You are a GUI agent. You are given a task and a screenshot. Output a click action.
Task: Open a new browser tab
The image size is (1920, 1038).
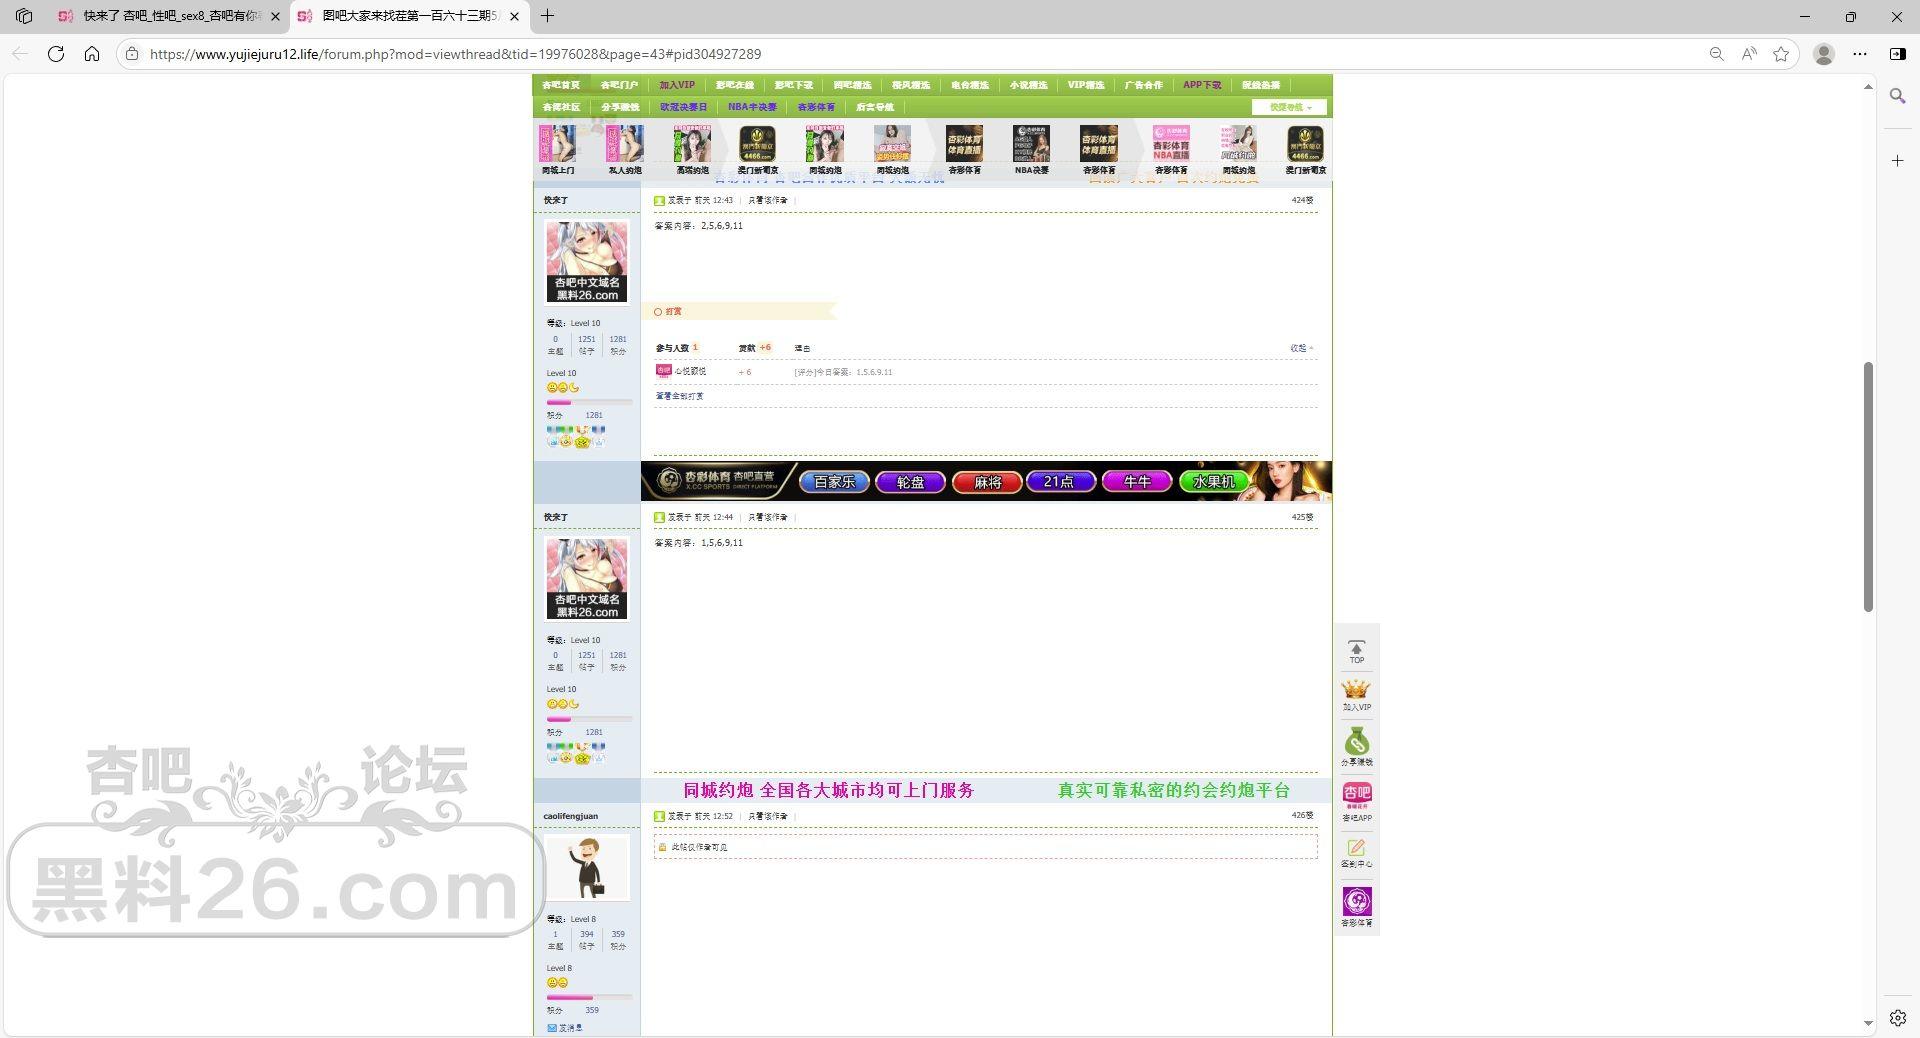[547, 16]
